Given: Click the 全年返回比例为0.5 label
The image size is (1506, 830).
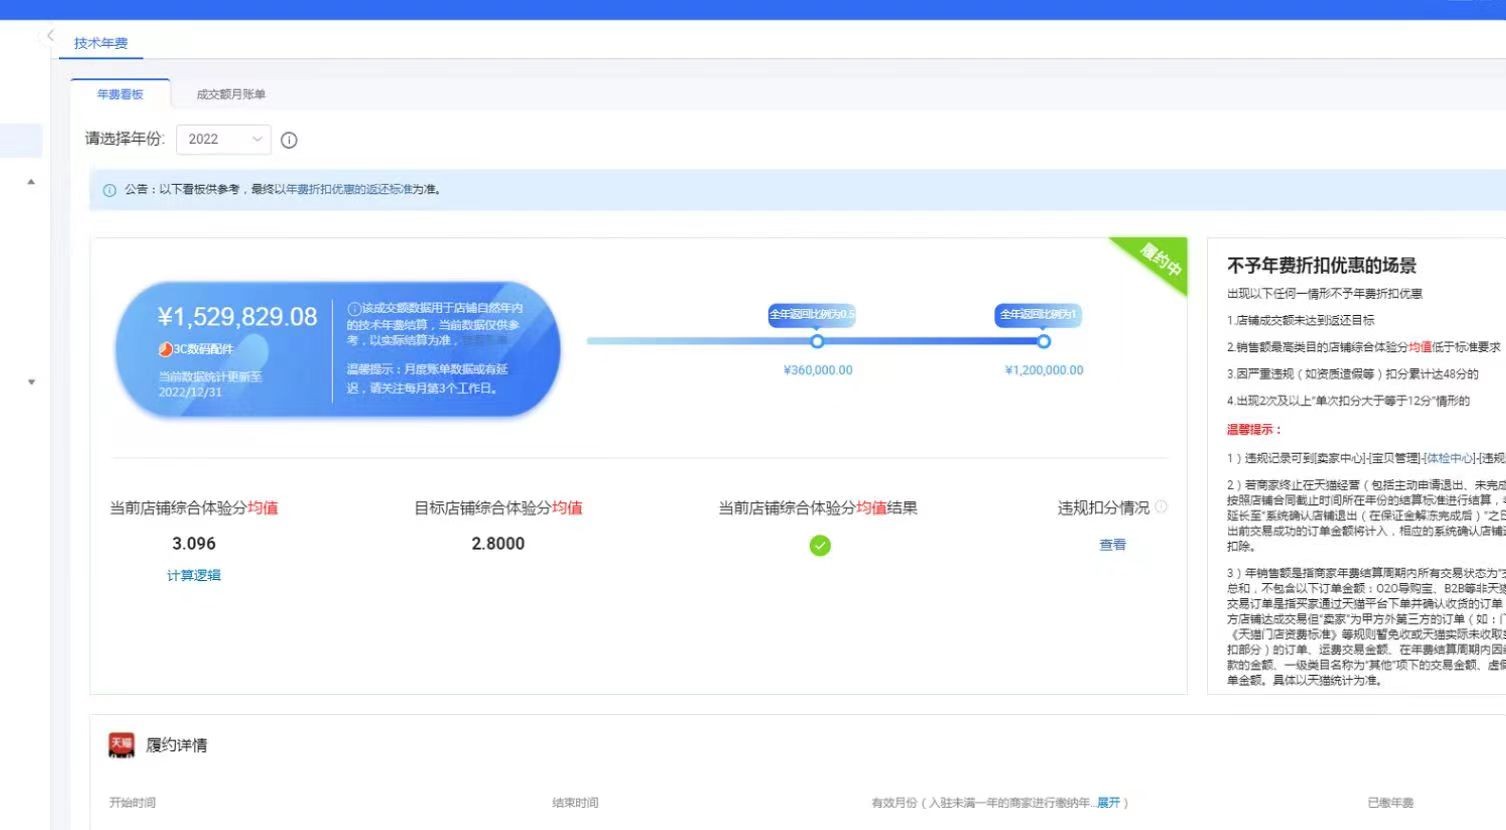Looking at the screenshot, I should (x=812, y=314).
